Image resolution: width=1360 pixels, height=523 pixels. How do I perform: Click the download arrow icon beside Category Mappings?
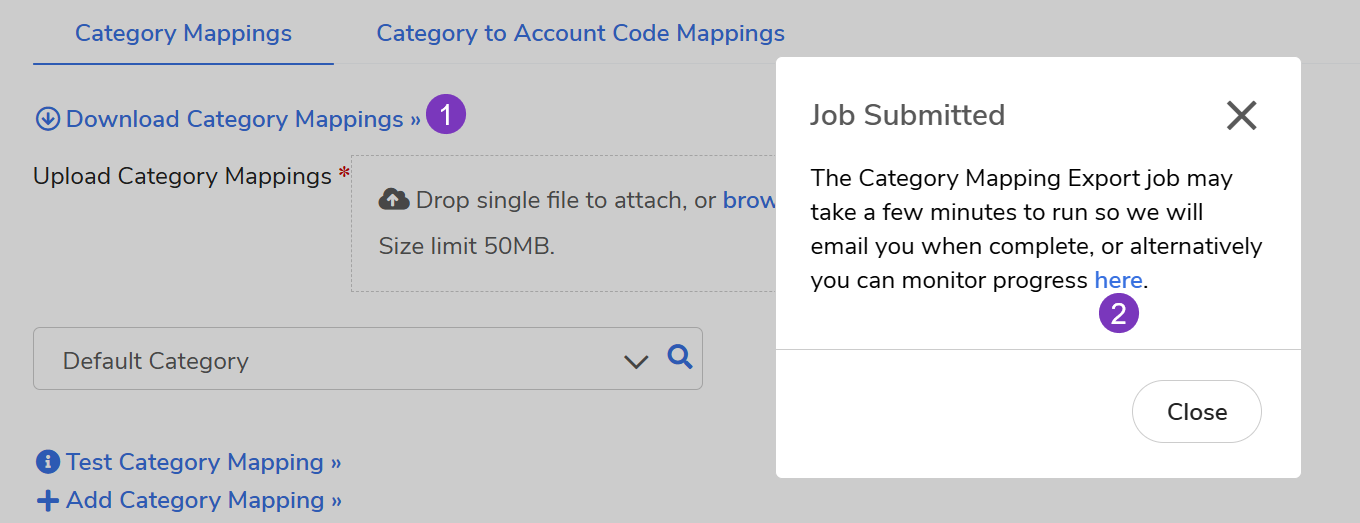[x=47, y=119]
